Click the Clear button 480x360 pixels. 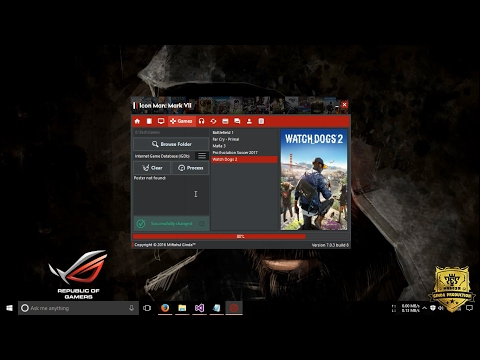[152, 168]
